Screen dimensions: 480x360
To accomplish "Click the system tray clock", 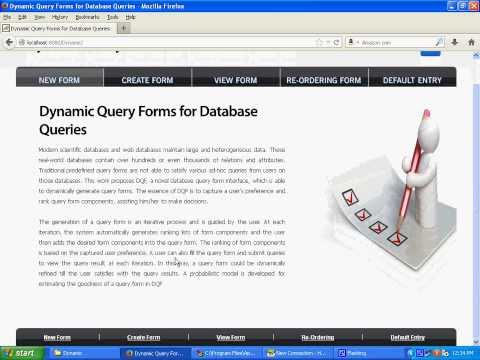I will 462,353.
